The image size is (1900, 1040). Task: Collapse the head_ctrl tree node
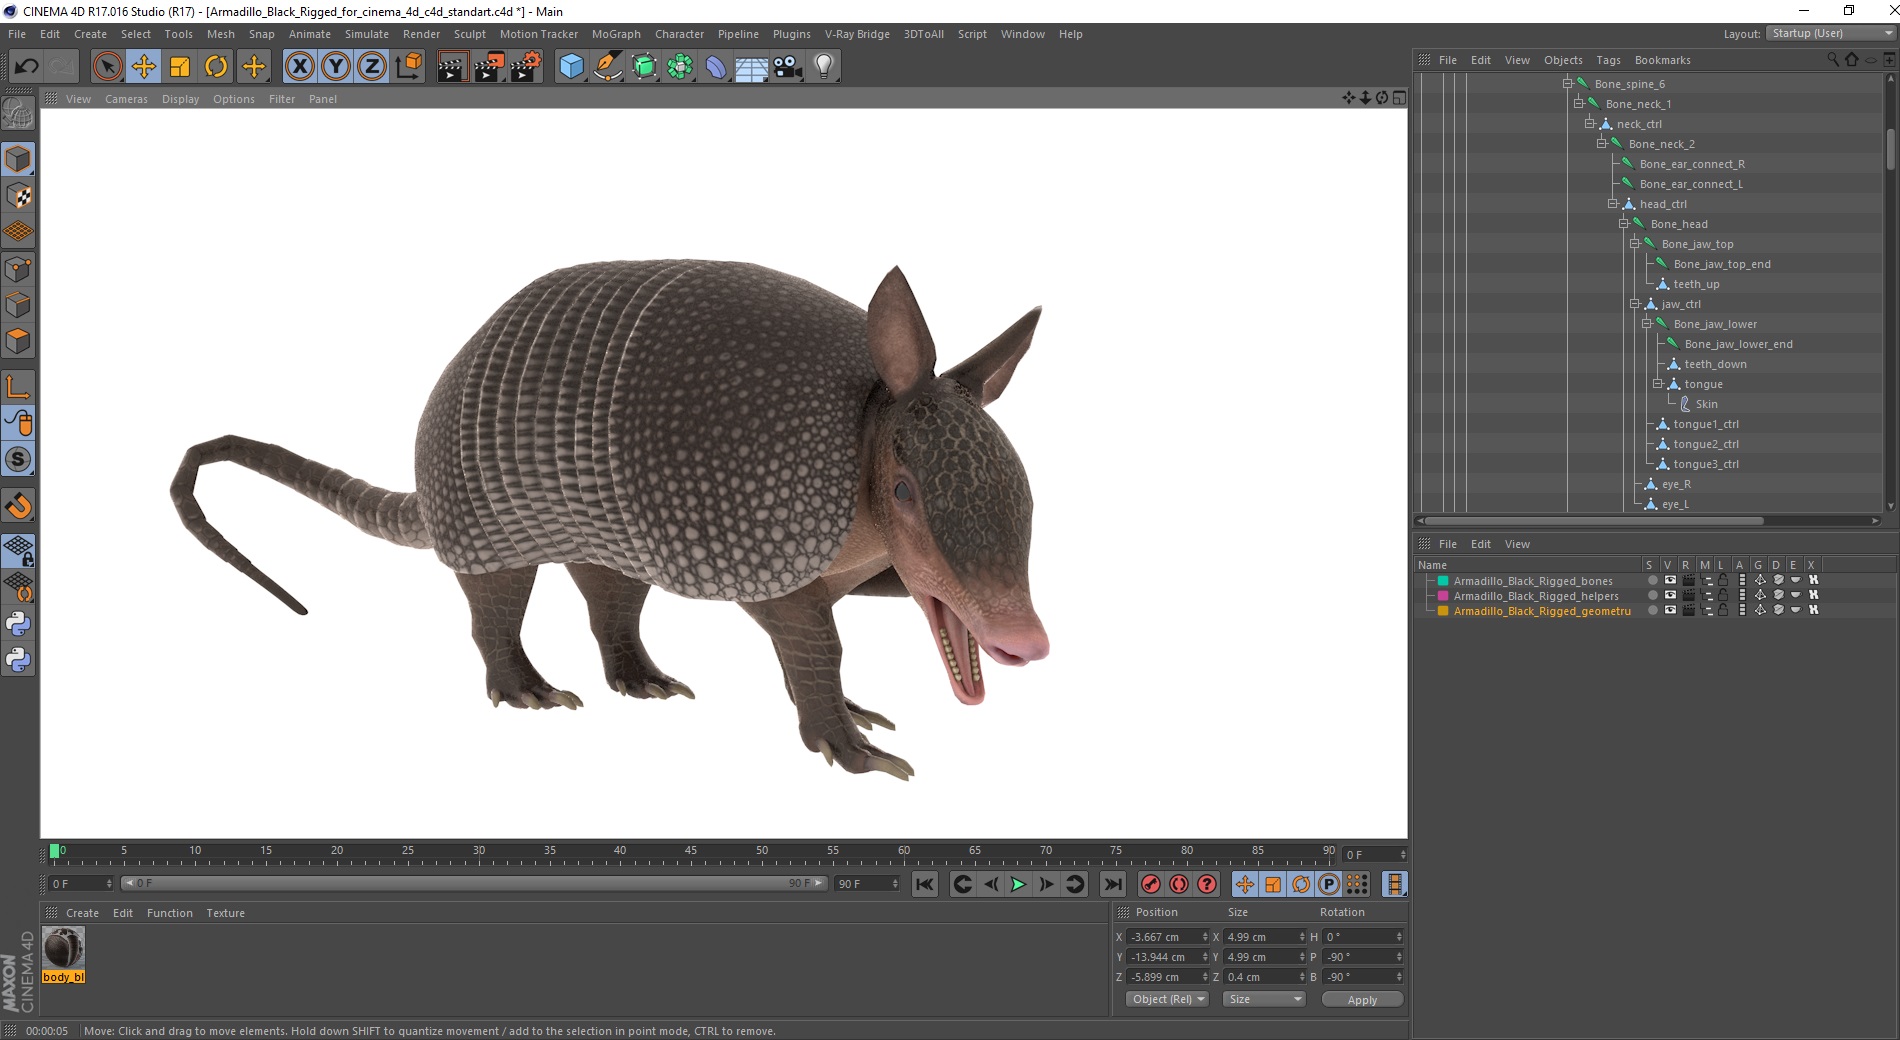click(1612, 204)
